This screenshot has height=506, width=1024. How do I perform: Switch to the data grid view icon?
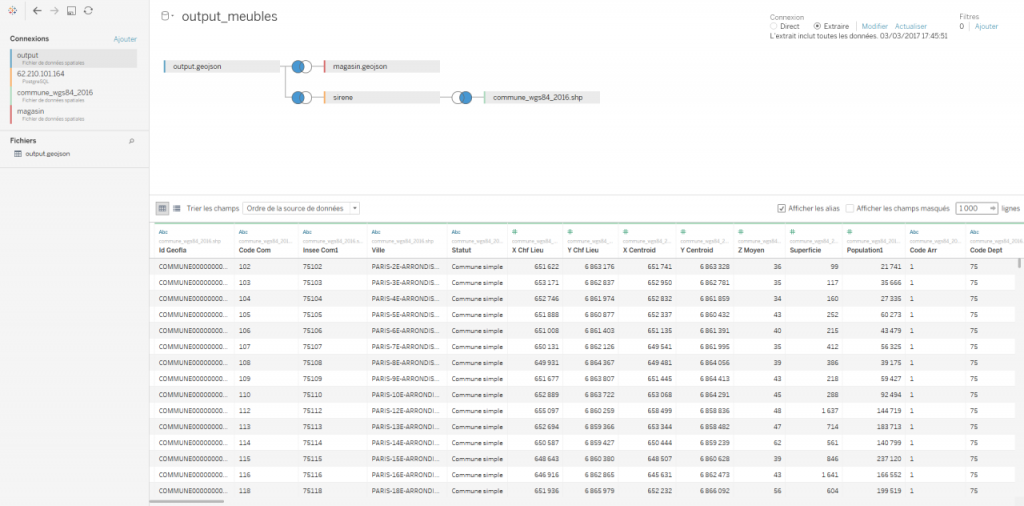tap(162, 208)
